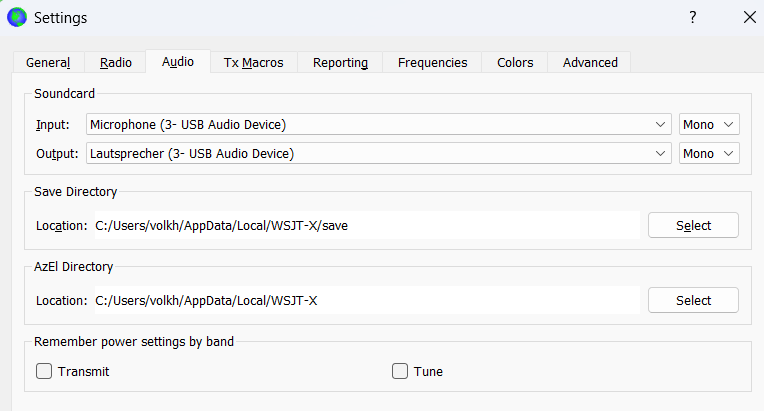
Task: Expand the Input soundcard device dropdown
Action: (x=378, y=124)
